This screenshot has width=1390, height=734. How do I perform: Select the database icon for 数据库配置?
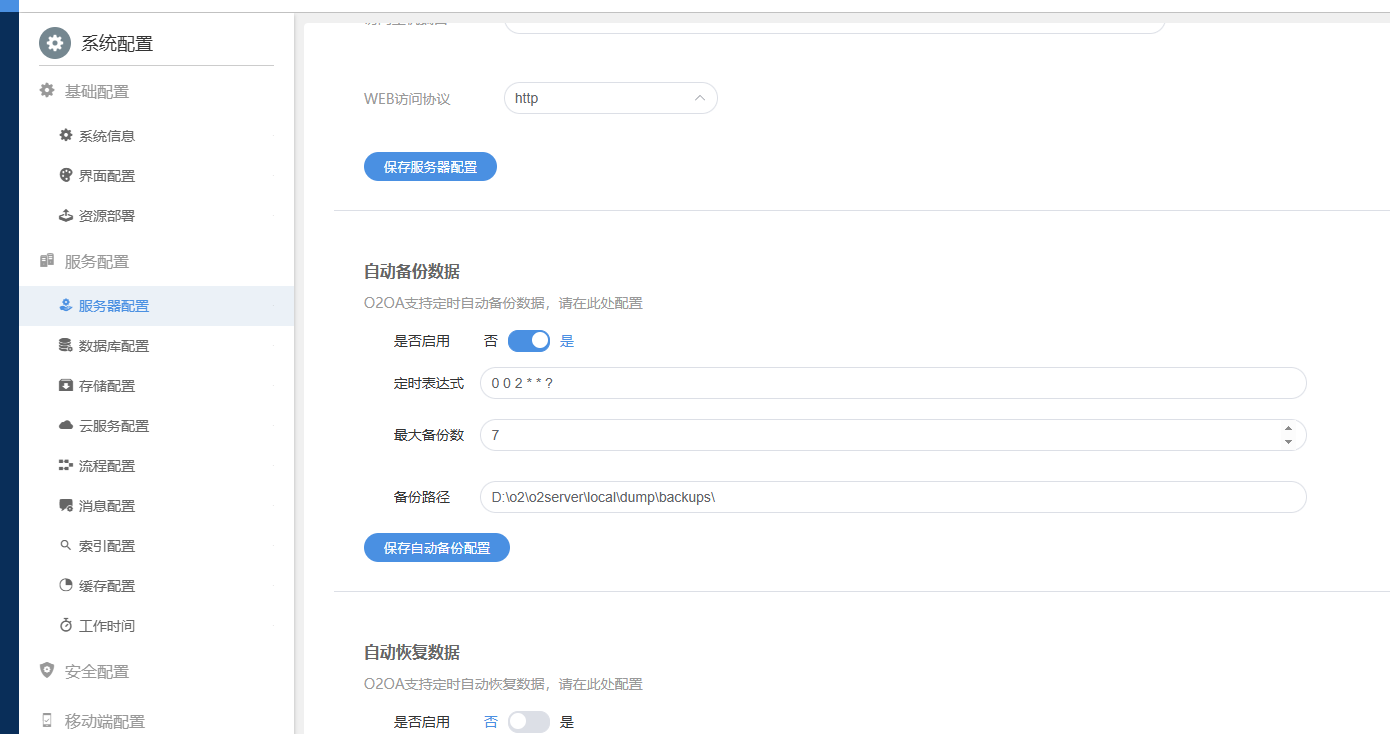(66, 345)
